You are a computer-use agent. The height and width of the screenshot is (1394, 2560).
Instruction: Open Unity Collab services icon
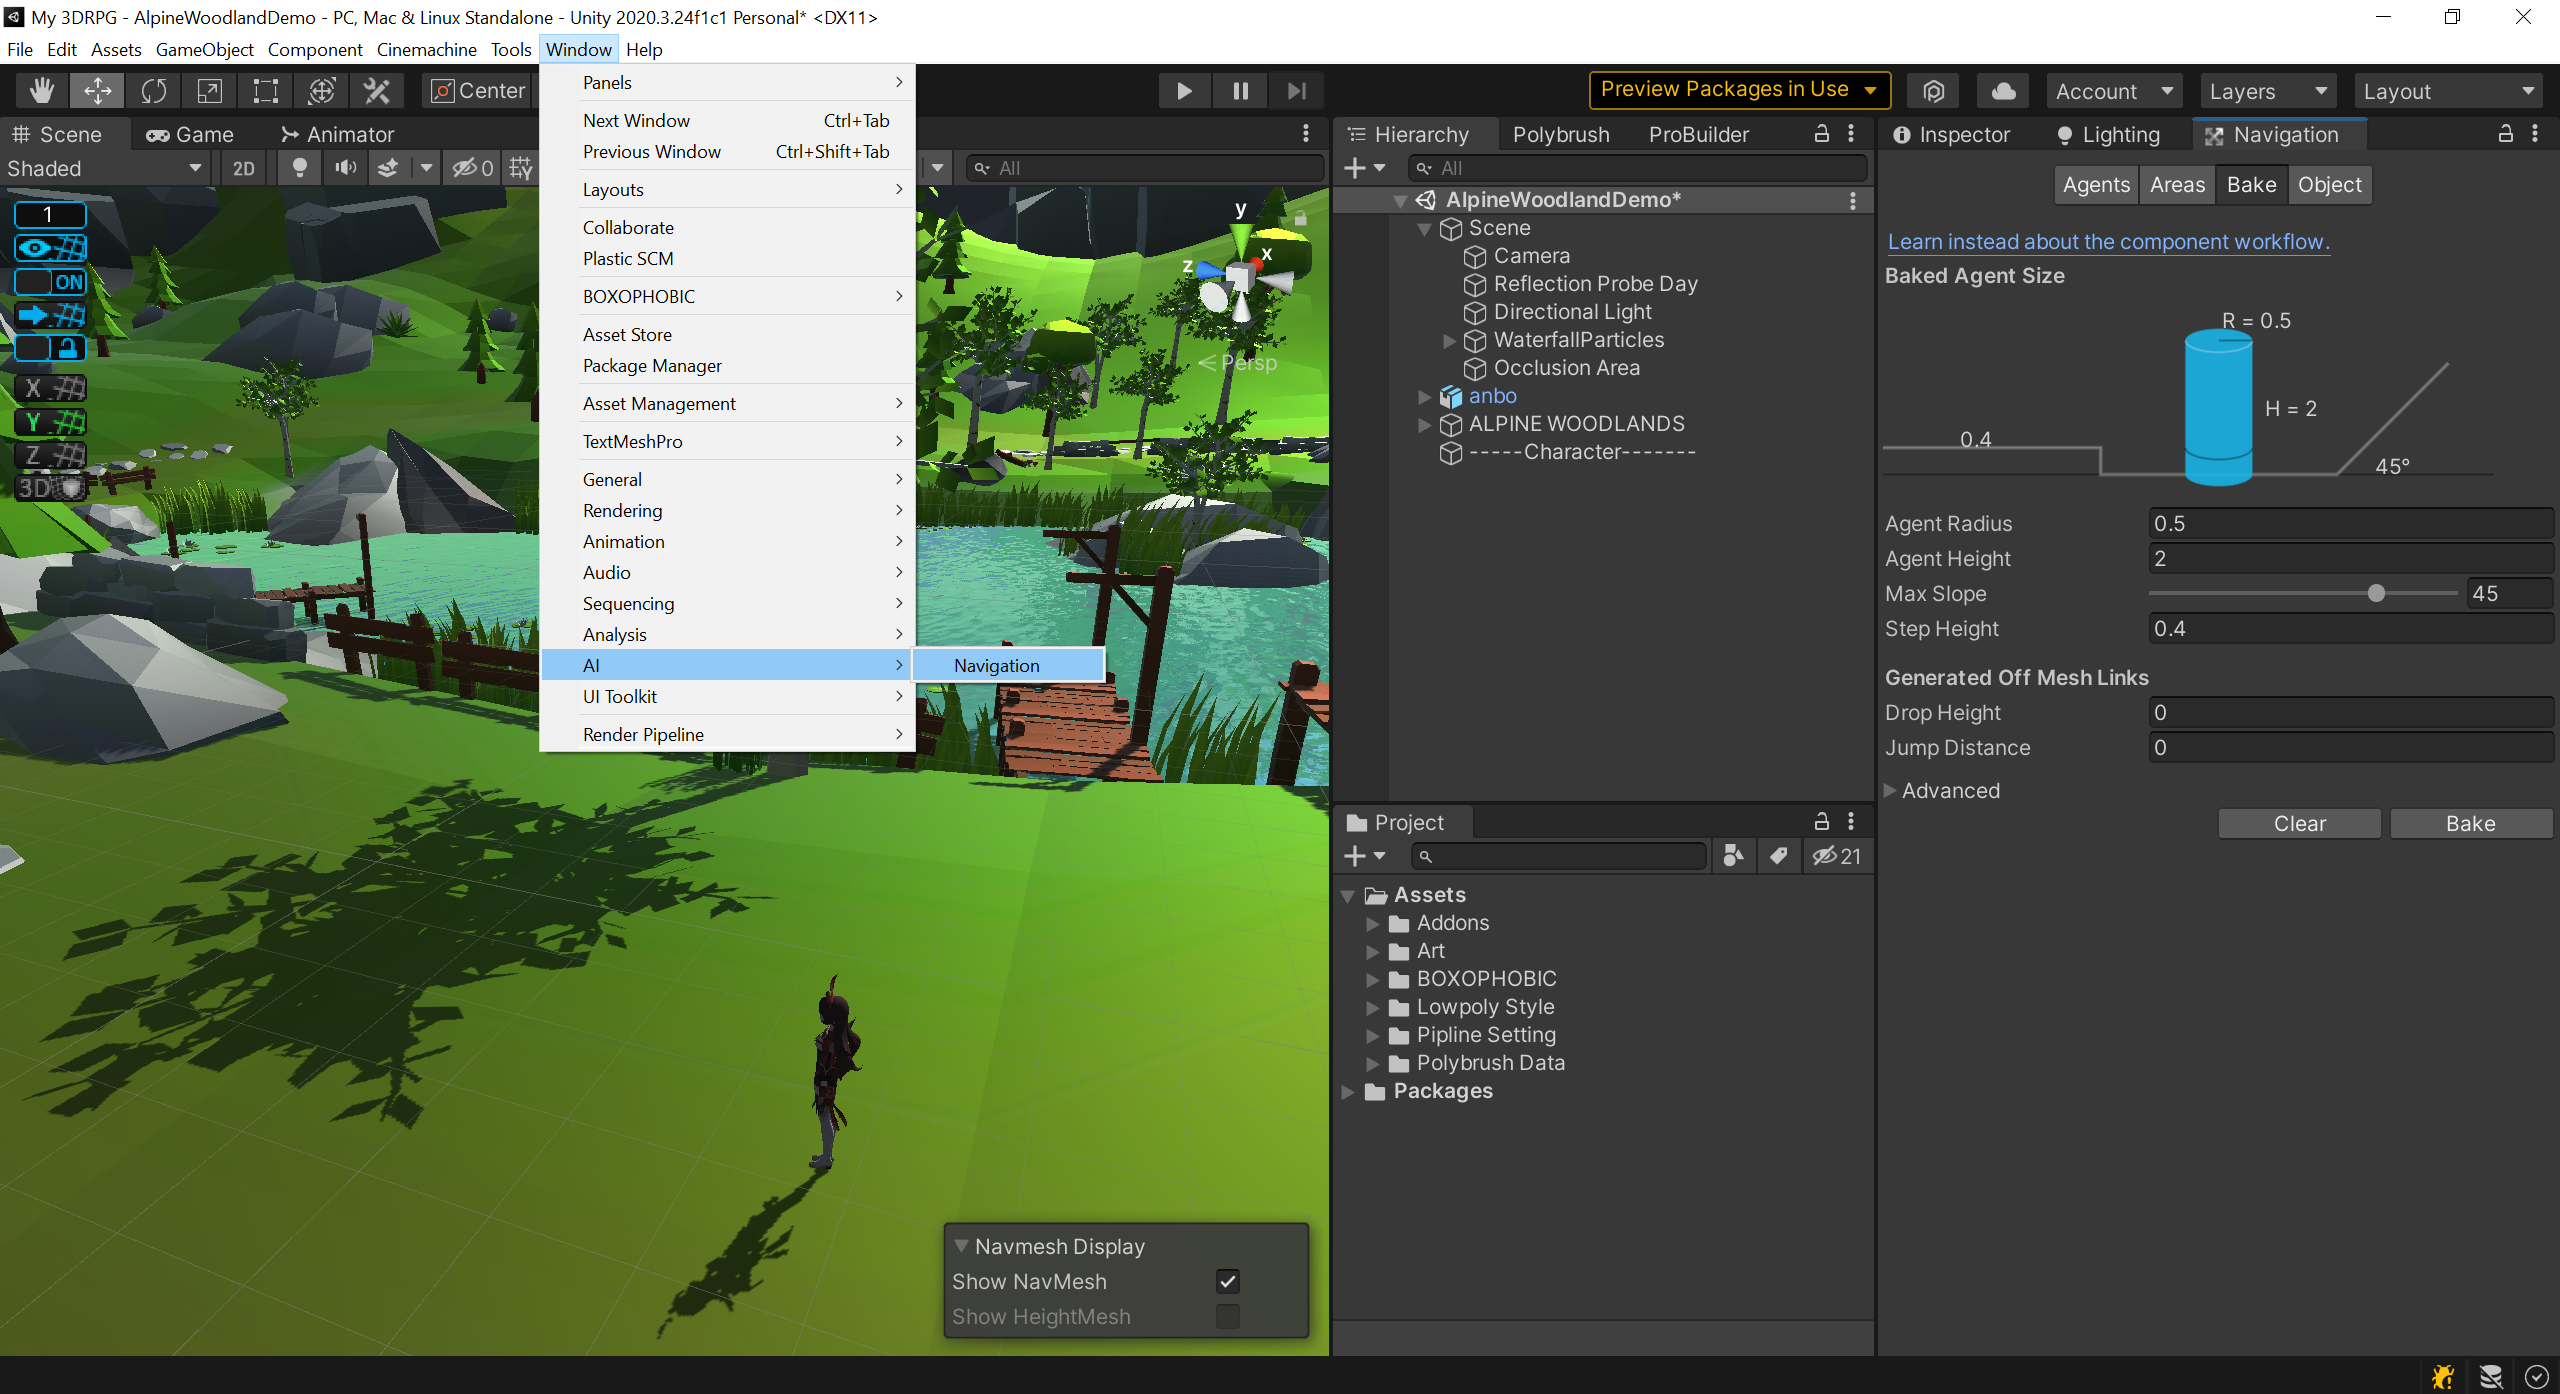click(1933, 91)
